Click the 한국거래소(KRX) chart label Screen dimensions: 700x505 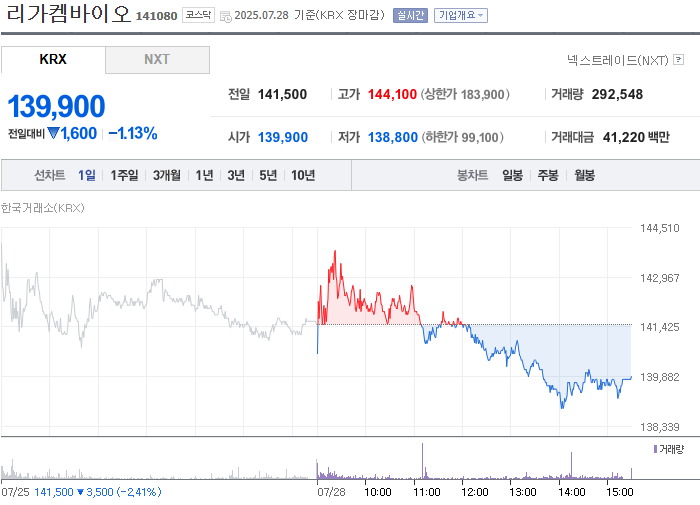43,208
